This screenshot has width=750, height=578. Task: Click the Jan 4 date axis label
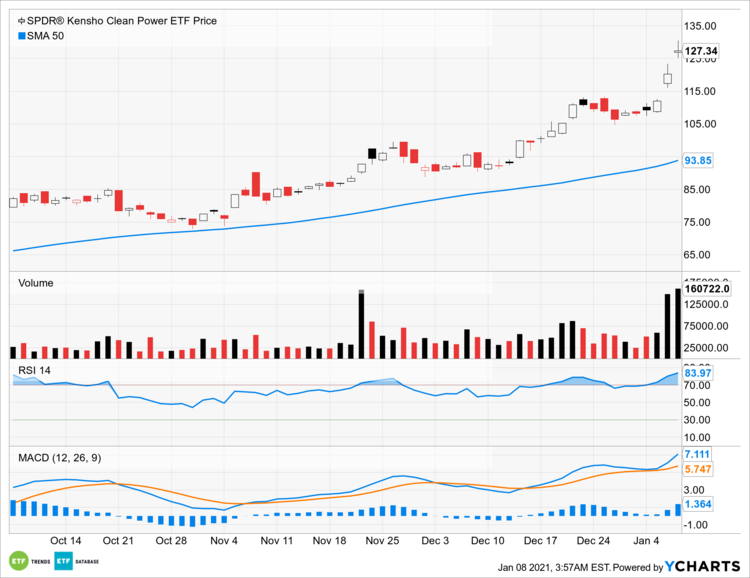(645, 540)
